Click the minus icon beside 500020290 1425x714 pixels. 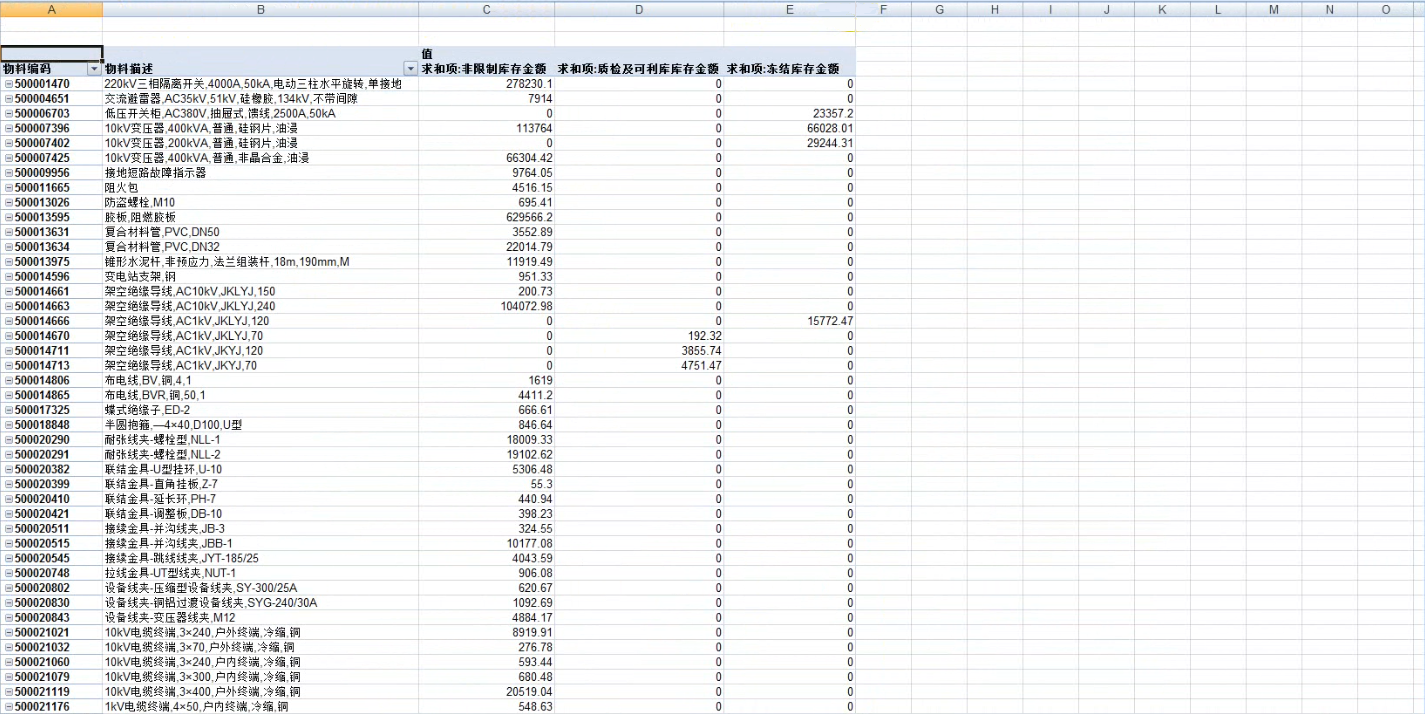pos(9,440)
